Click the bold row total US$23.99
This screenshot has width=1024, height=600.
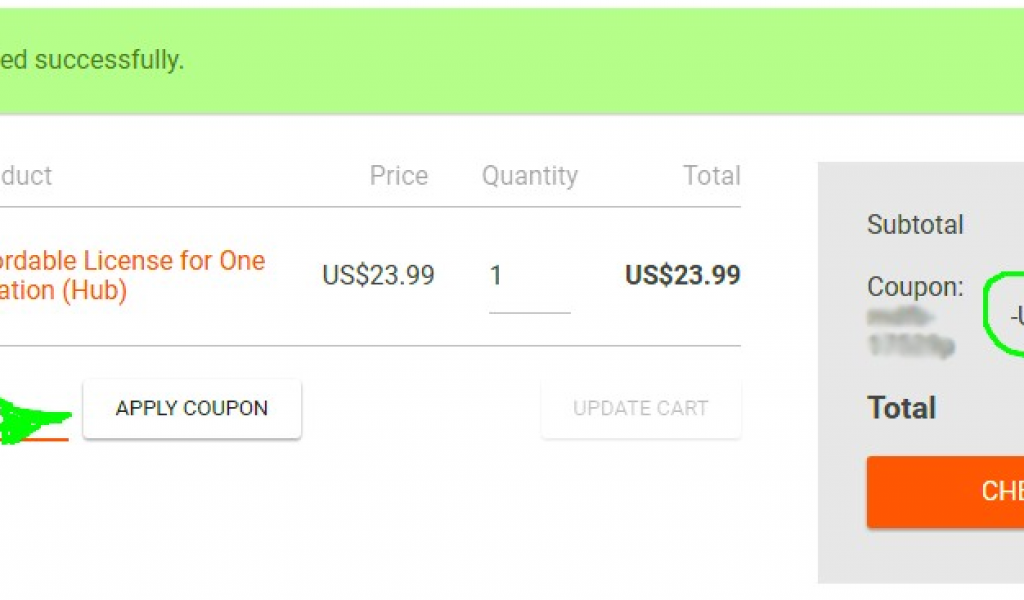point(682,275)
